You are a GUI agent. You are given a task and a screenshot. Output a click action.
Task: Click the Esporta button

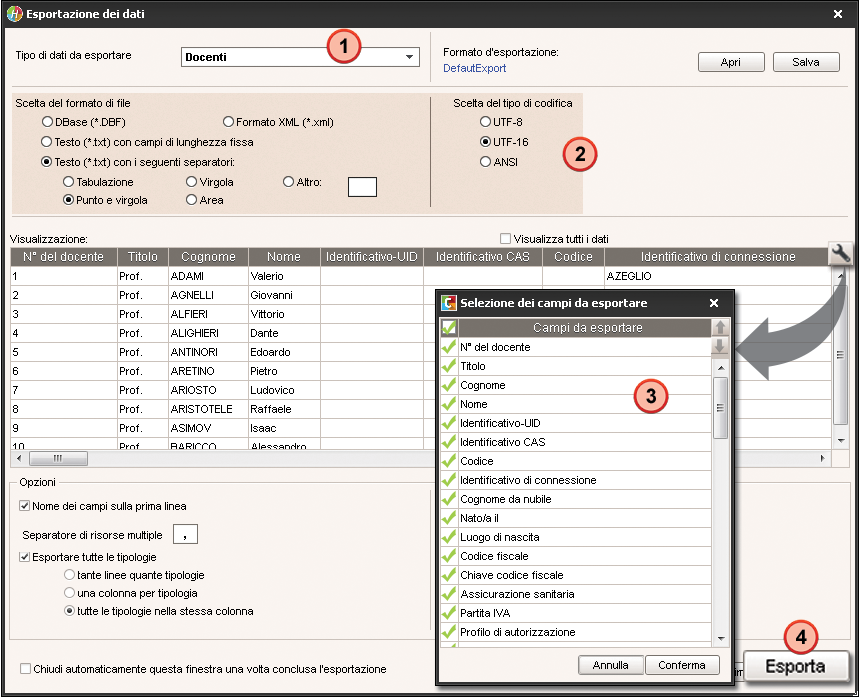[795, 667]
